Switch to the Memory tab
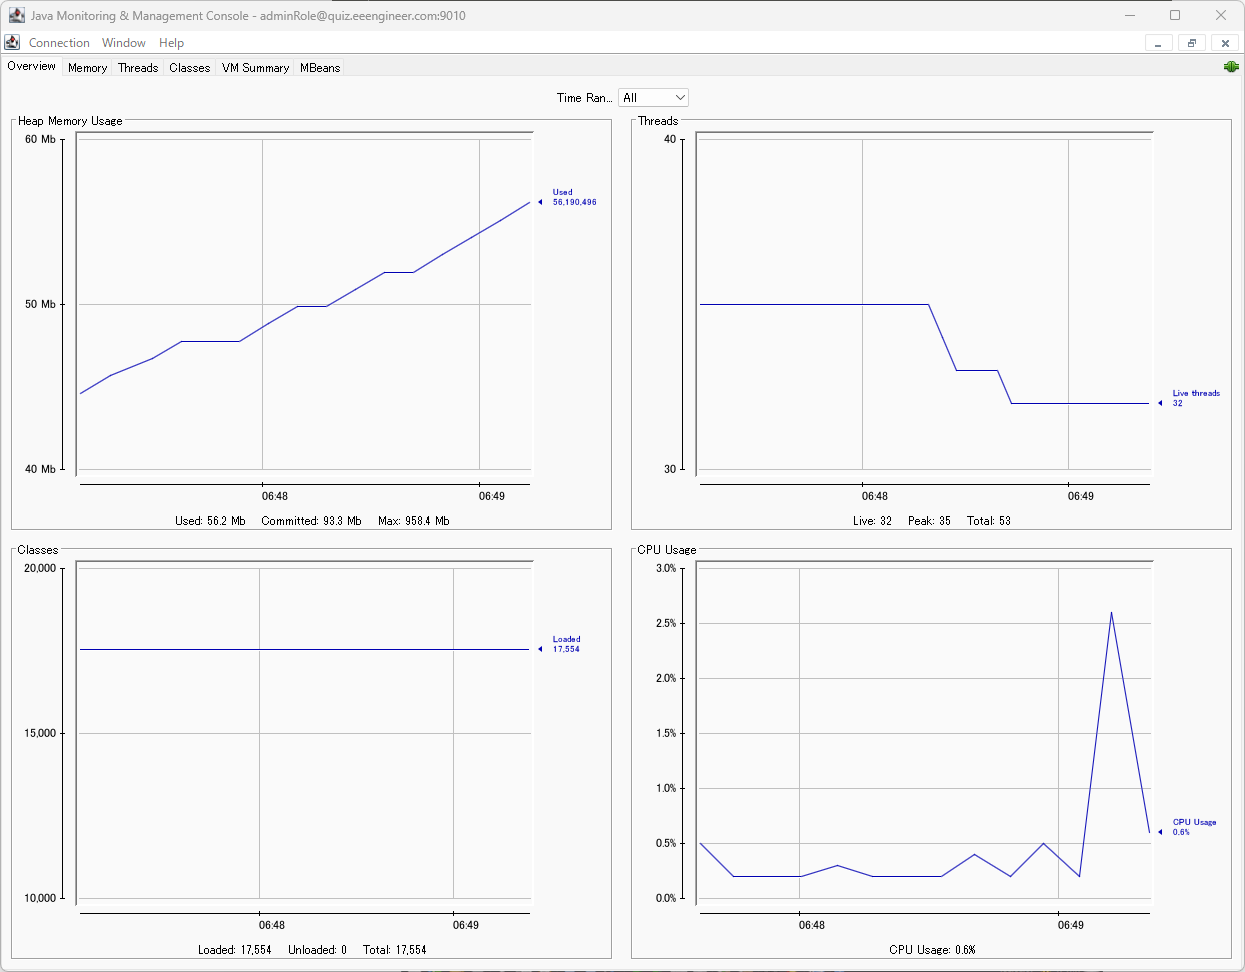 click(87, 67)
